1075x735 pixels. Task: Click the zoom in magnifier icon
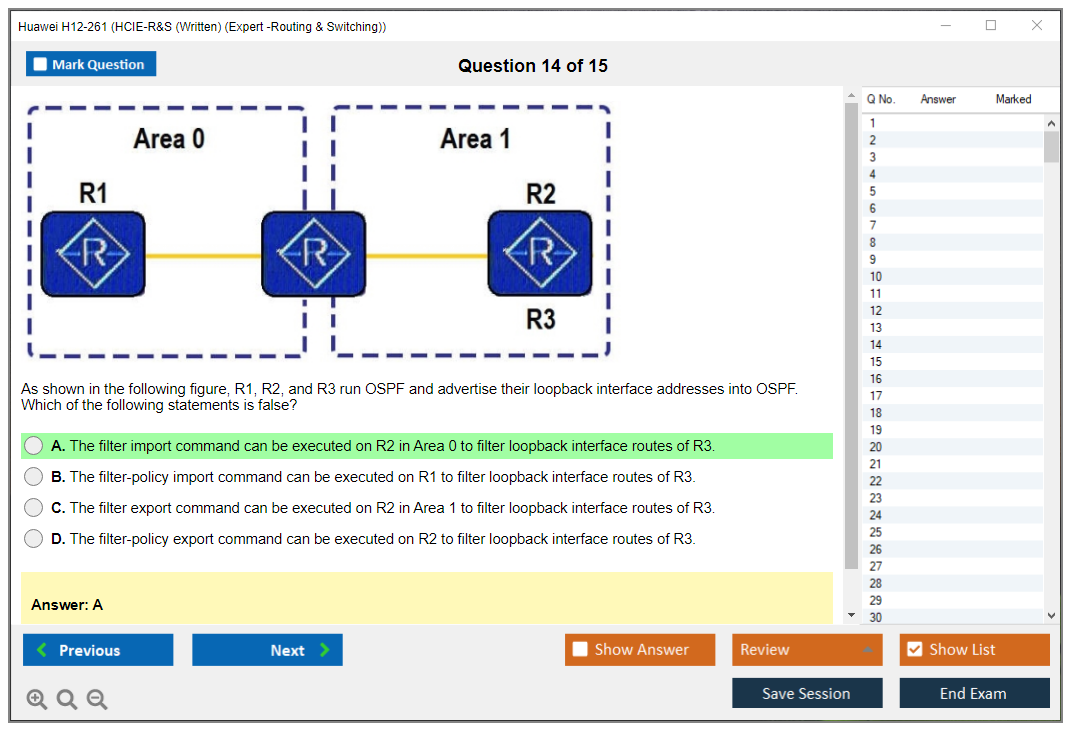[x=37, y=700]
